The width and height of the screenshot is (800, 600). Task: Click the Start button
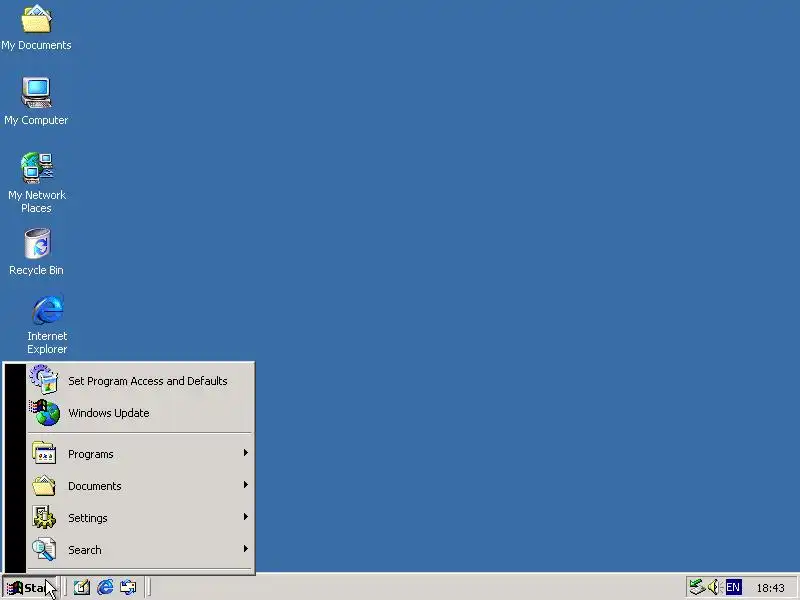tap(30, 588)
